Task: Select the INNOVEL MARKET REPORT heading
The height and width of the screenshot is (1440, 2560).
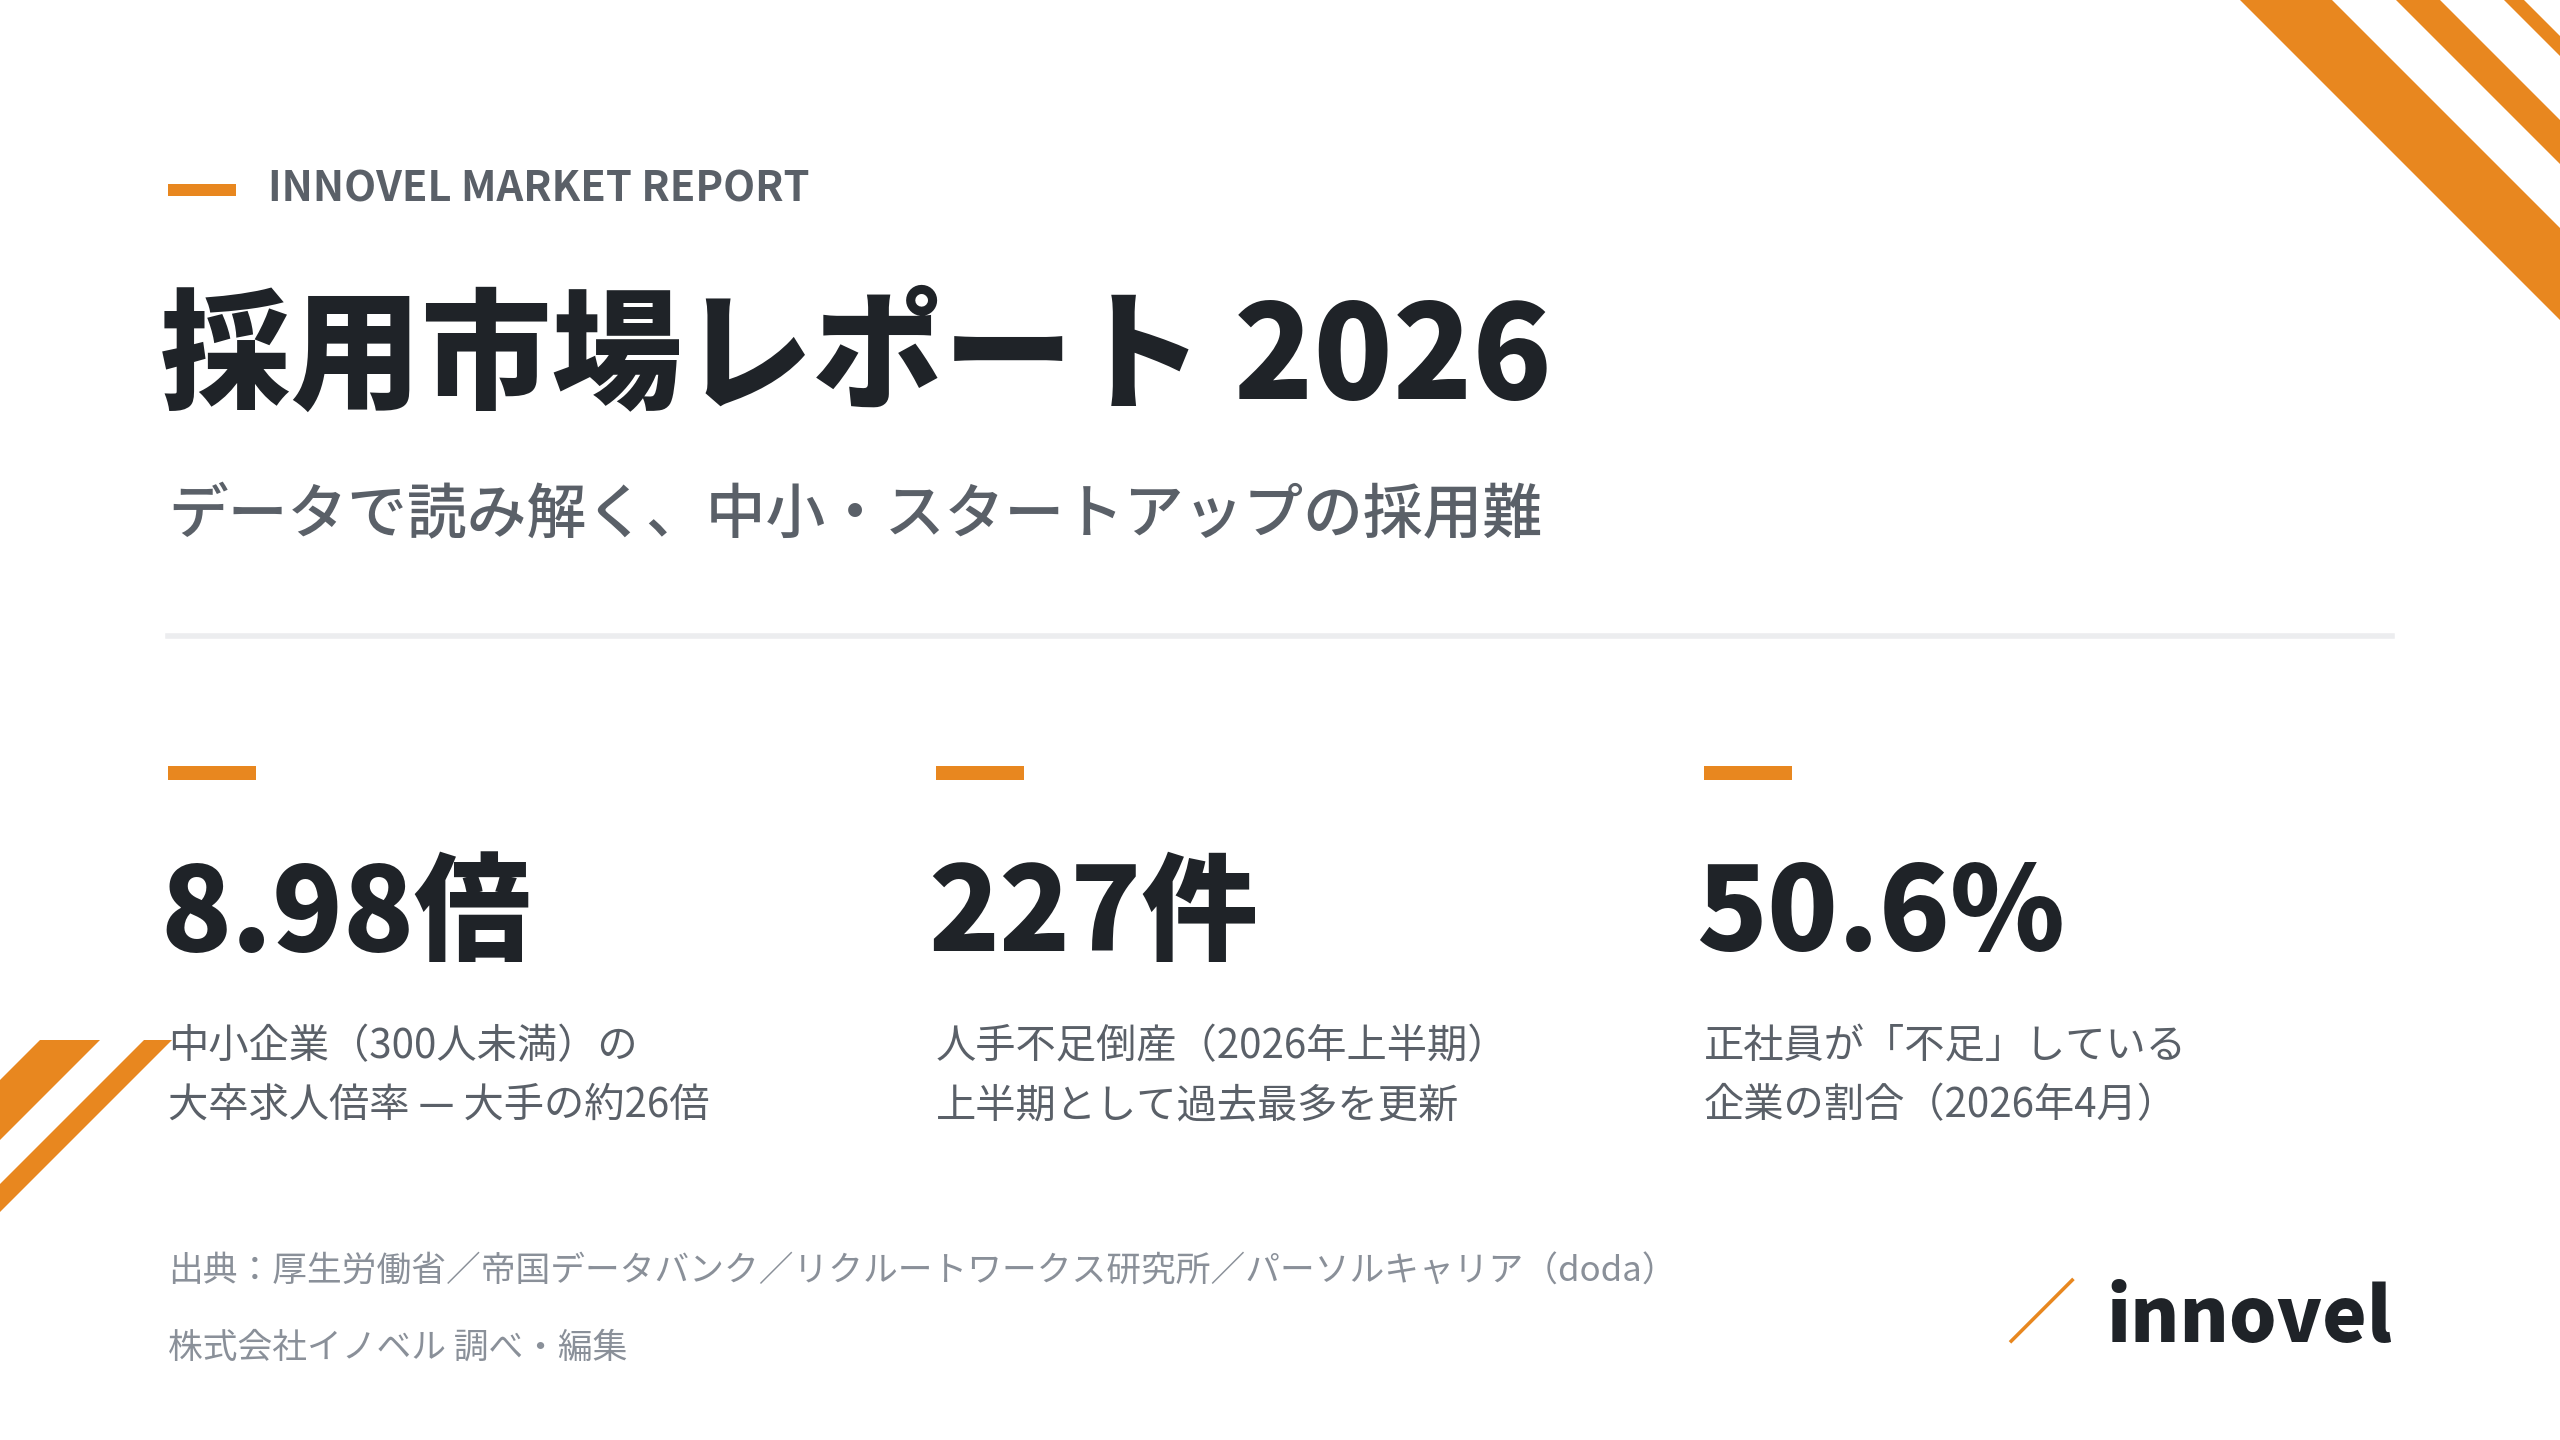Action: coord(539,187)
